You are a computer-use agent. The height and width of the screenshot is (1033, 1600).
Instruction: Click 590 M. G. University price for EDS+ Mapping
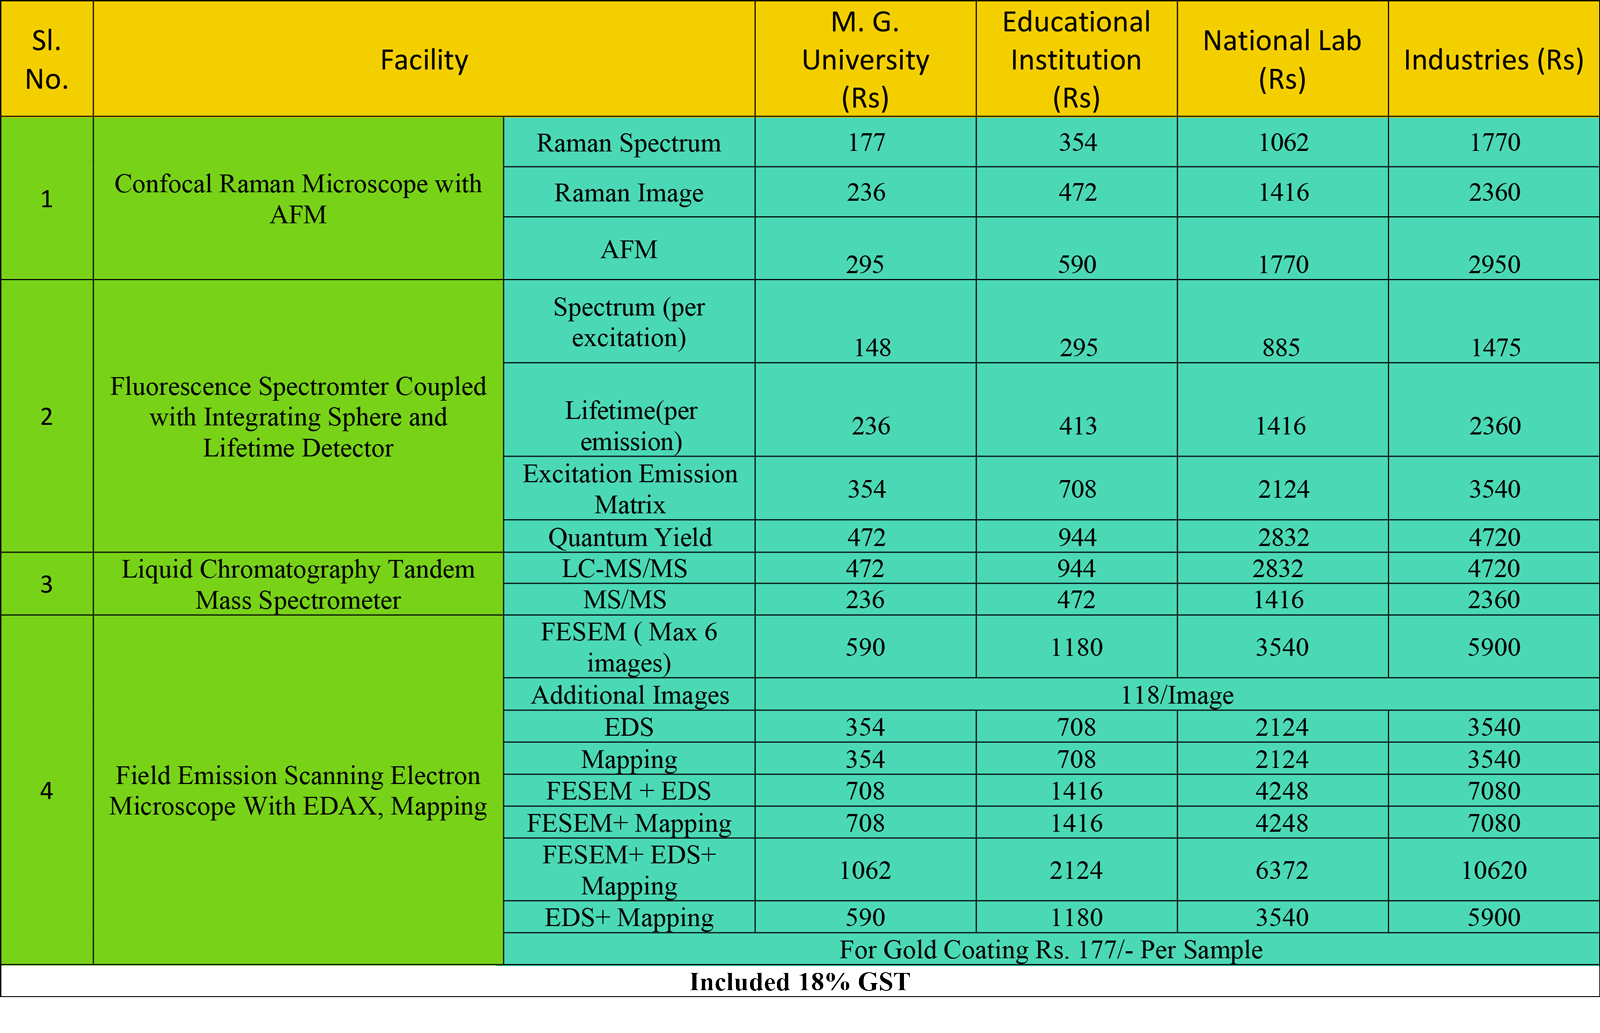pyautogui.click(x=866, y=917)
